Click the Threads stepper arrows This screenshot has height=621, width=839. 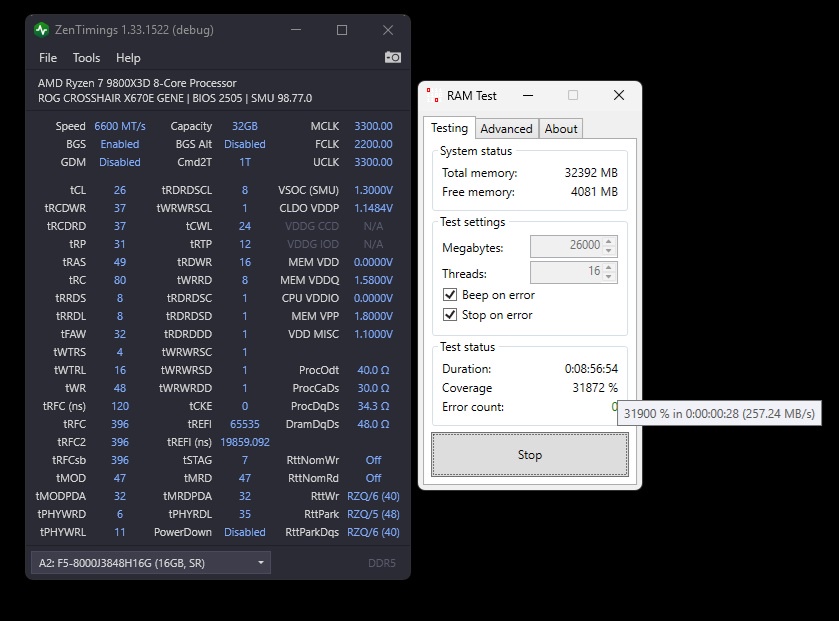tap(610, 273)
